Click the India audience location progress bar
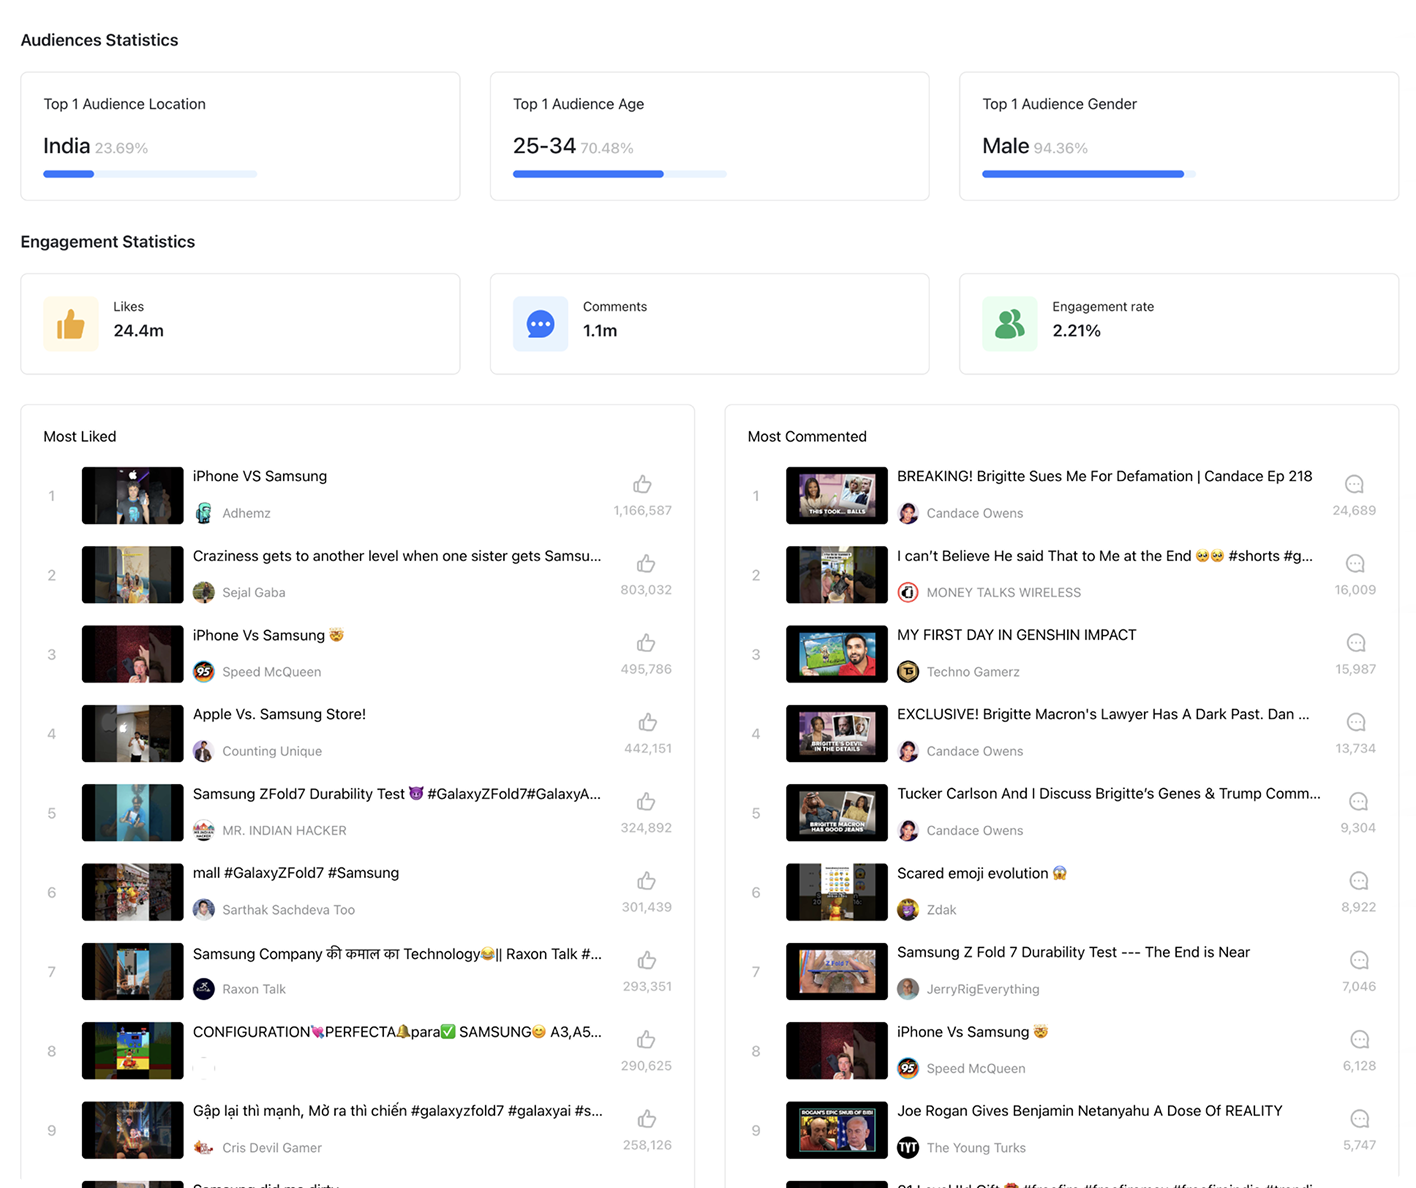 coord(150,174)
